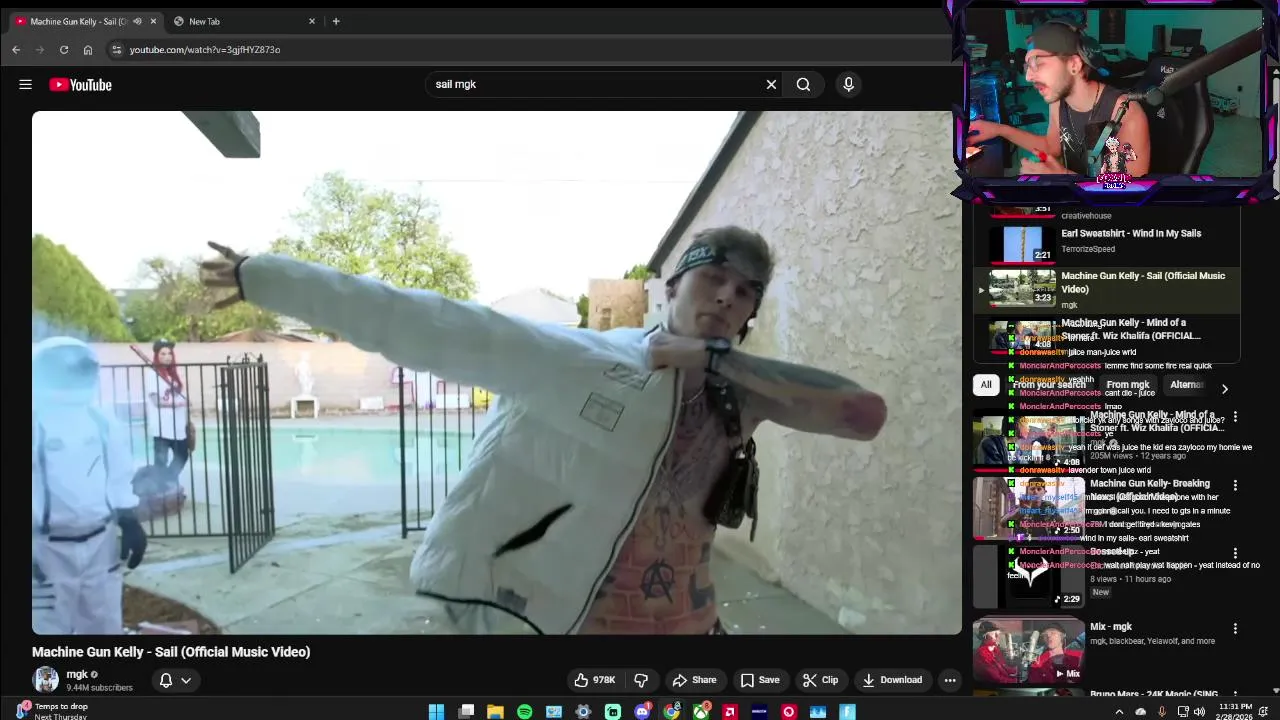Open the 2:29 short video thumbnail

point(1029,576)
